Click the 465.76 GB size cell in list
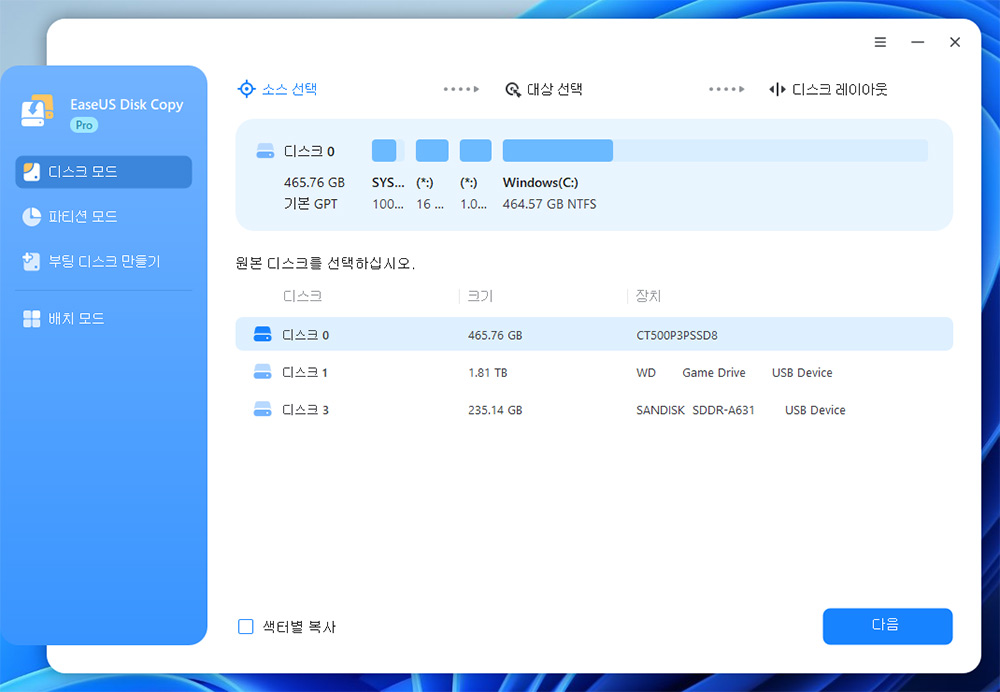This screenshot has height=692, width=1000. (495, 335)
